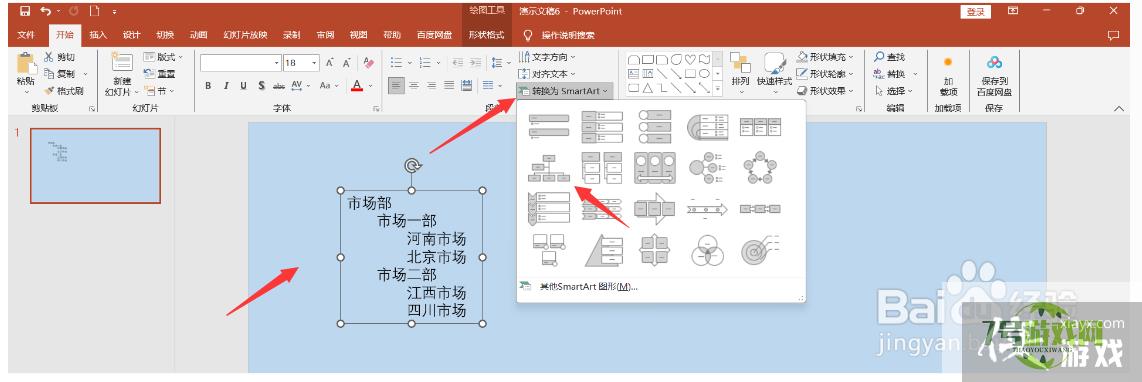The width and height of the screenshot is (1142, 382).
Task: Decrease font size with the smaller A icon
Action: pyautogui.click(x=347, y=63)
